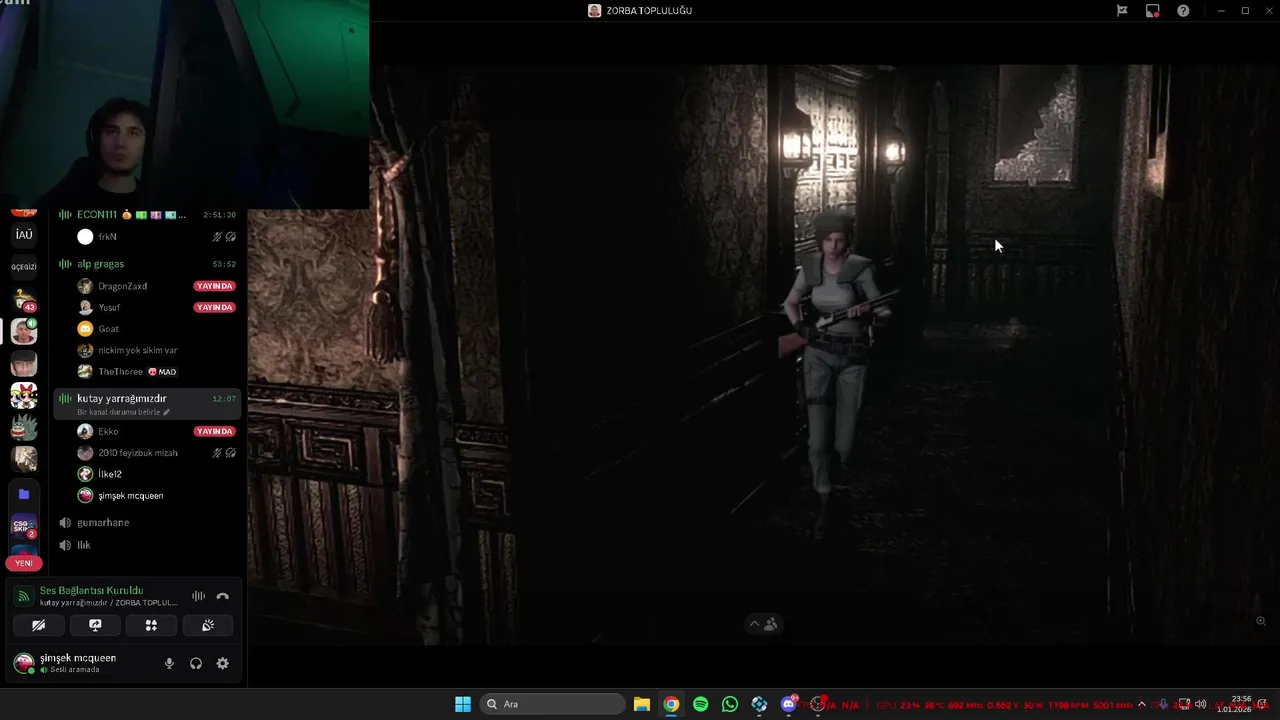
Task: Open your own user profile avatar
Action: point(24,663)
